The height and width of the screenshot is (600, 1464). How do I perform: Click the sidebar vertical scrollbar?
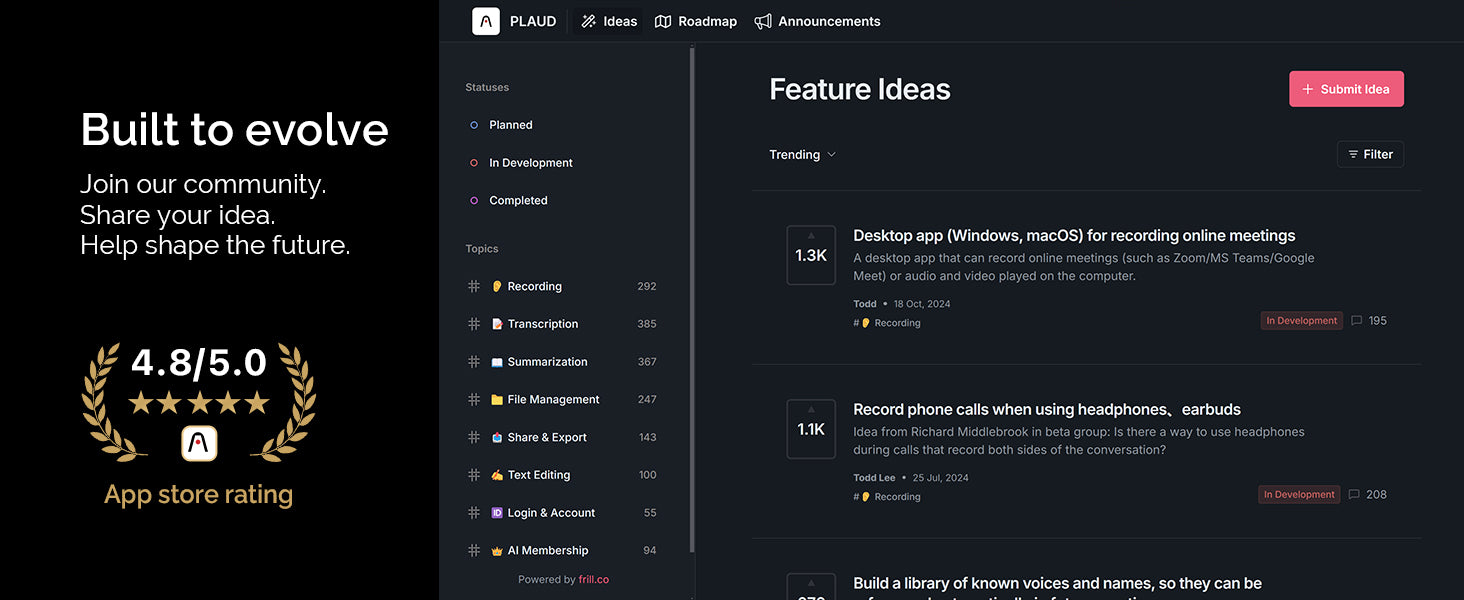click(x=692, y=300)
